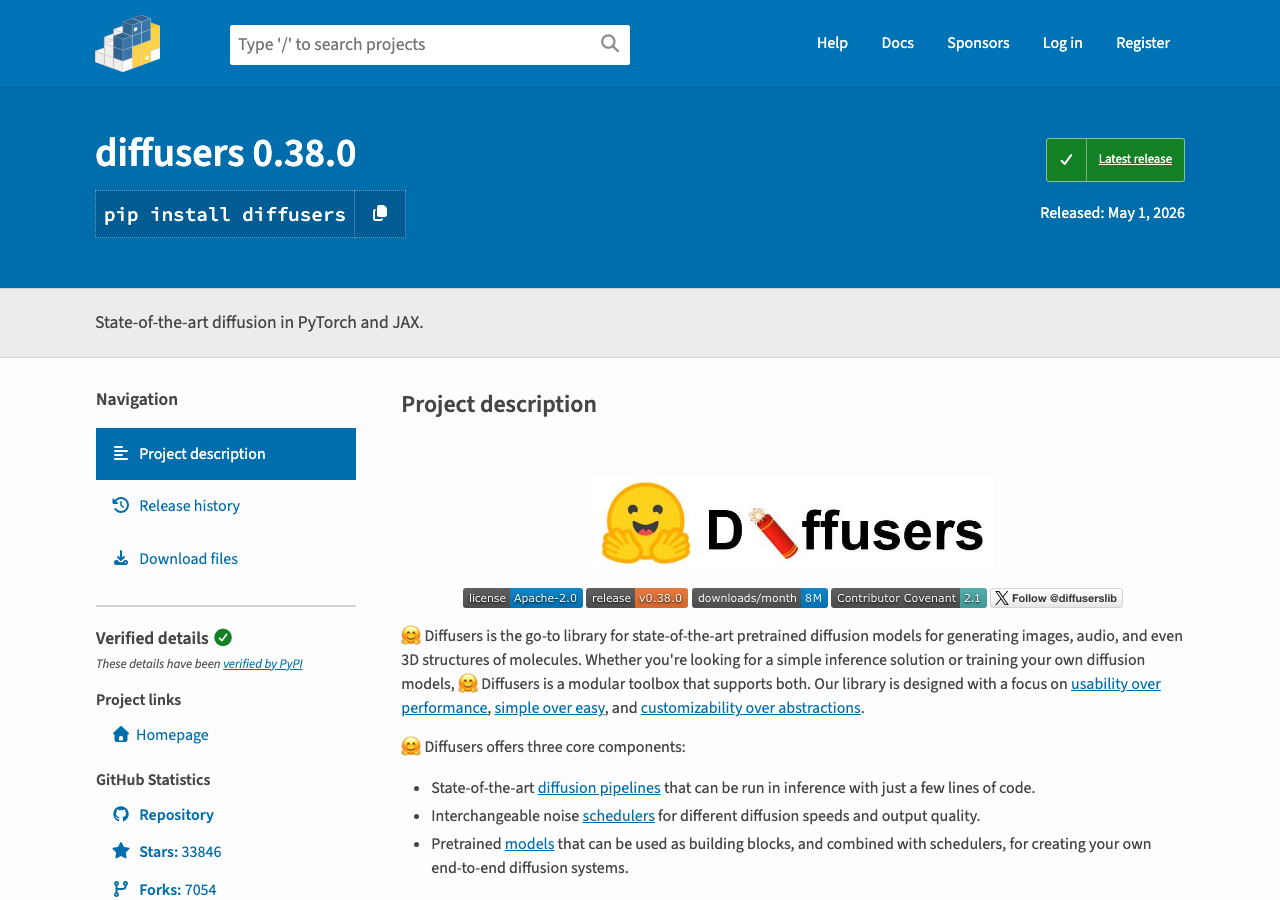1280x900 pixels.
Task: Click the downloads/month 8M badge
Action: [x=760, y=598]
